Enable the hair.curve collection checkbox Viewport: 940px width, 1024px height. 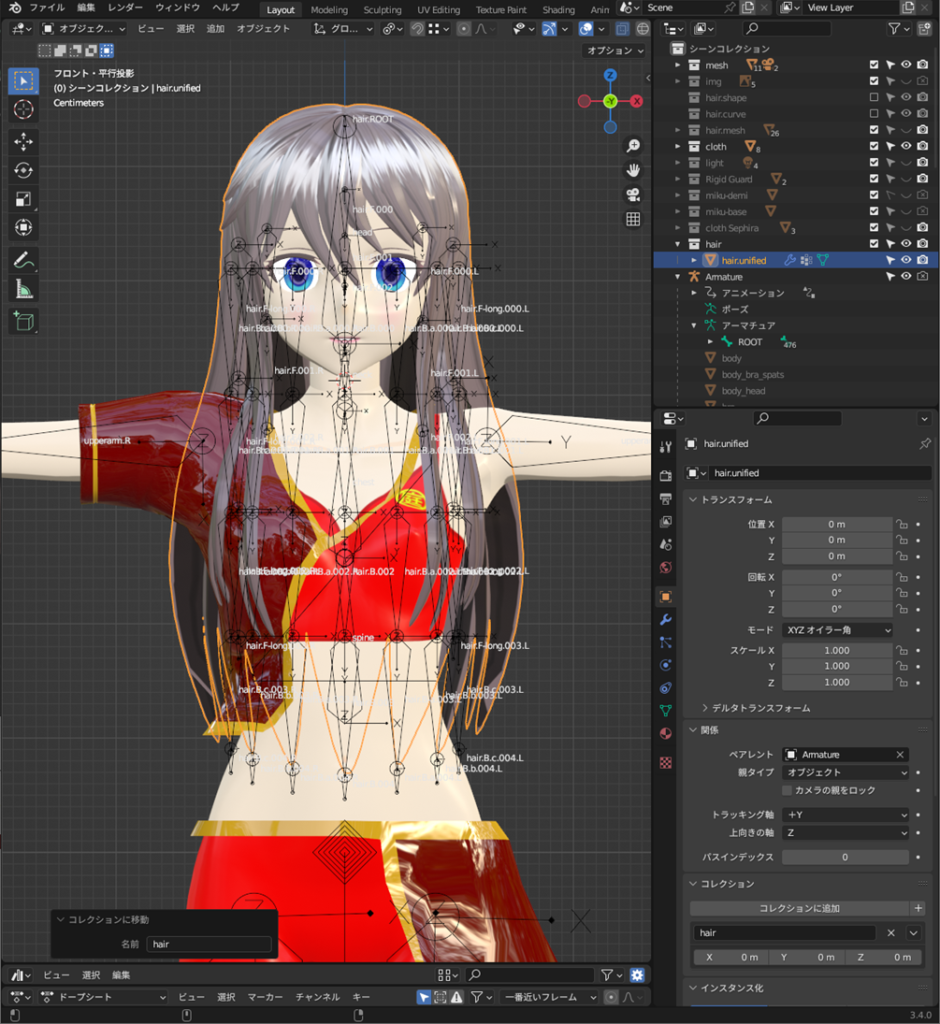(x=874, y=114)
